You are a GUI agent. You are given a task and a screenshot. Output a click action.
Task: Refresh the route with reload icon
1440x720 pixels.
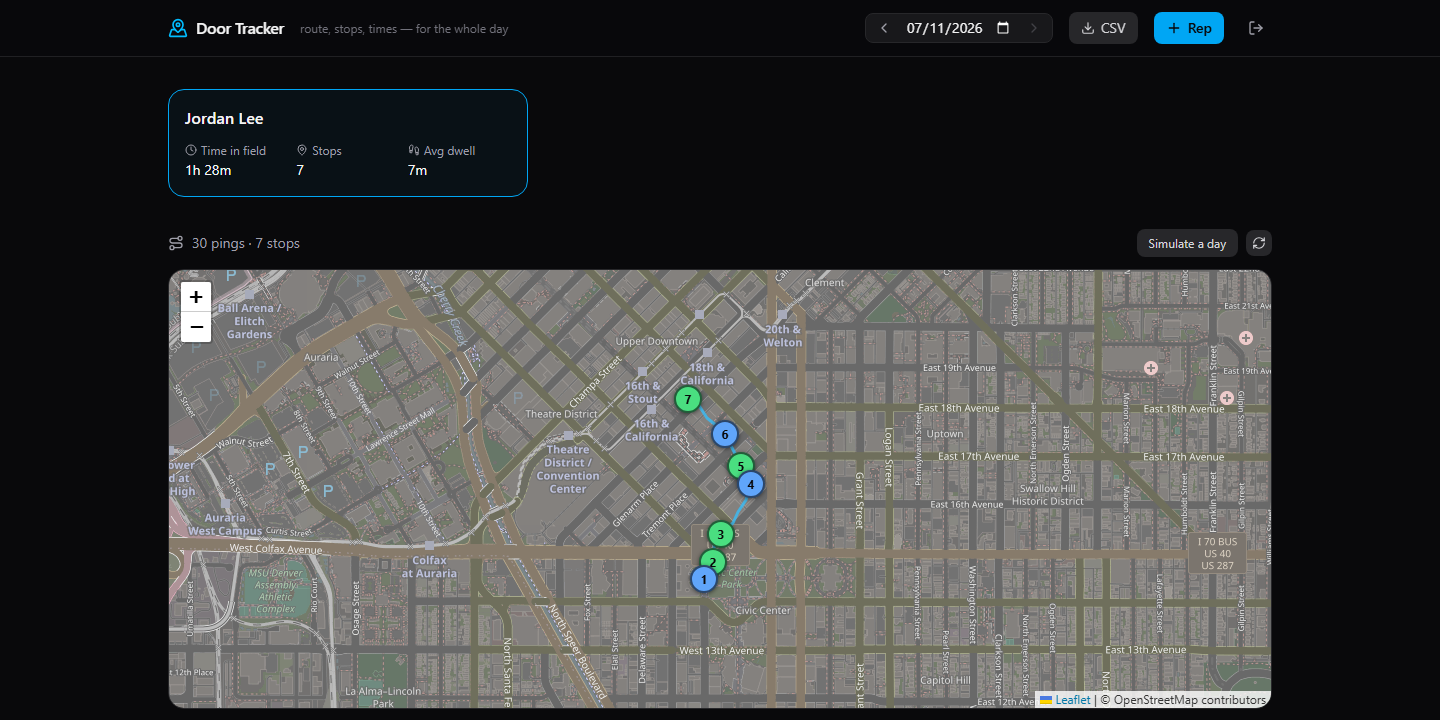tap(1259, 243)
